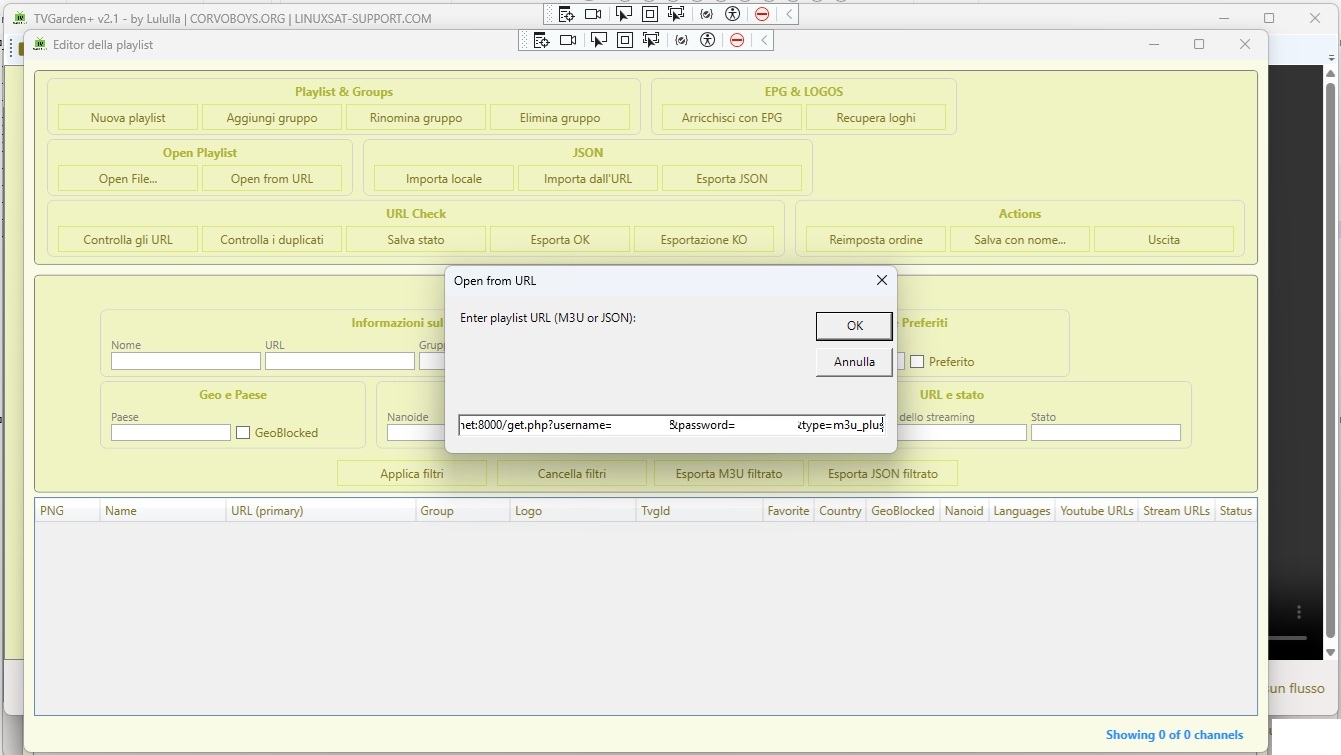Viewport: 1341px width, 755px height.
Task: Click Recupera loghi button
Action: 876,118
